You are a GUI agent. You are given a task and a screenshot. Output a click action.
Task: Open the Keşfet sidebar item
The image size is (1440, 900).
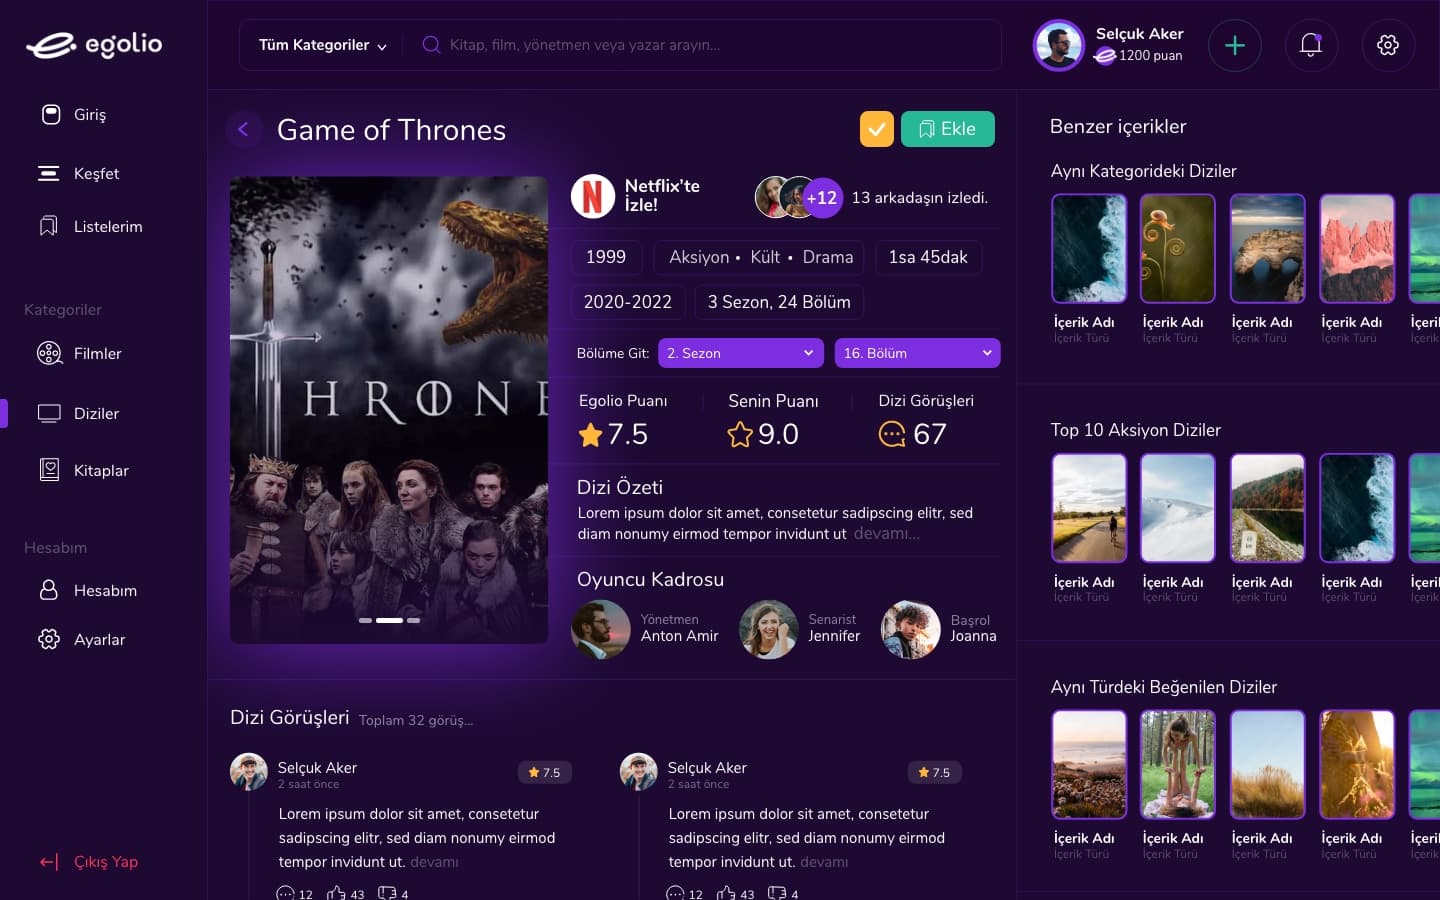tap(78, 174)
